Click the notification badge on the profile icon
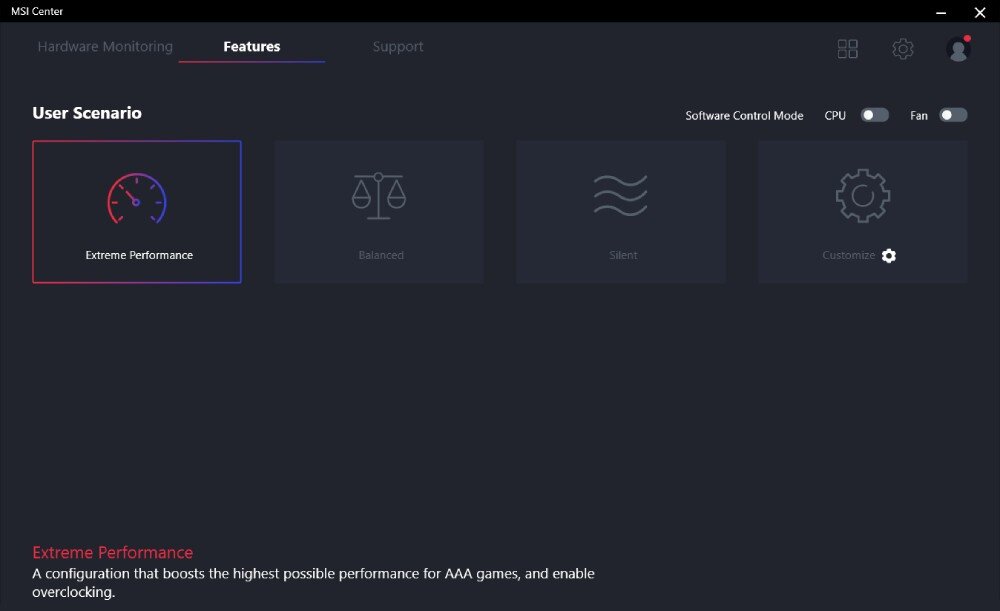The width and height of the screenshot is (1000, 611). click(967, 37)
